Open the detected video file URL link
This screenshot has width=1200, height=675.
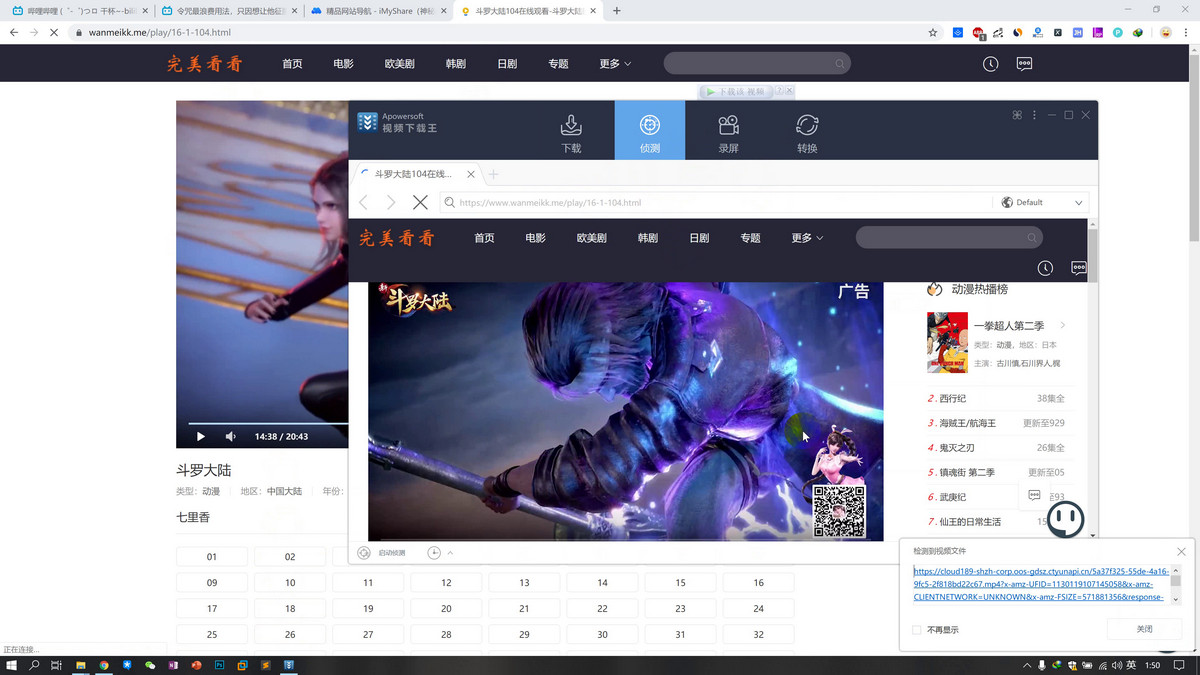coord(1040,584)
